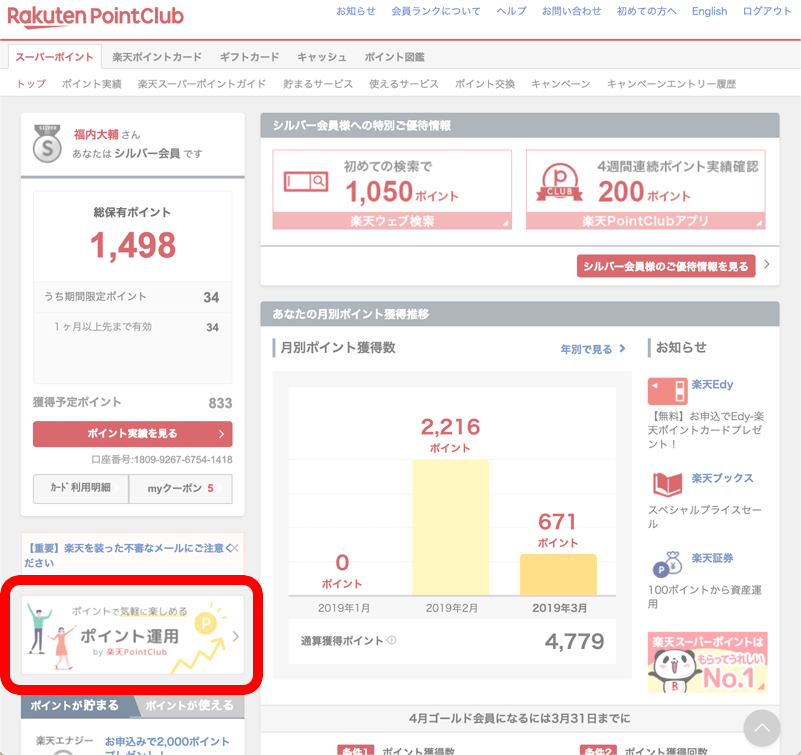
Task: Click the 2019年3月 bar in the chart
Action: pos(558,575)
